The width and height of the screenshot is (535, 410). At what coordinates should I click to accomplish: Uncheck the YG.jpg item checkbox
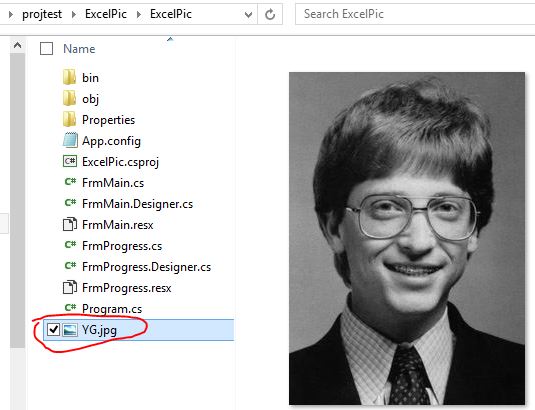click(x=53, y=330)
